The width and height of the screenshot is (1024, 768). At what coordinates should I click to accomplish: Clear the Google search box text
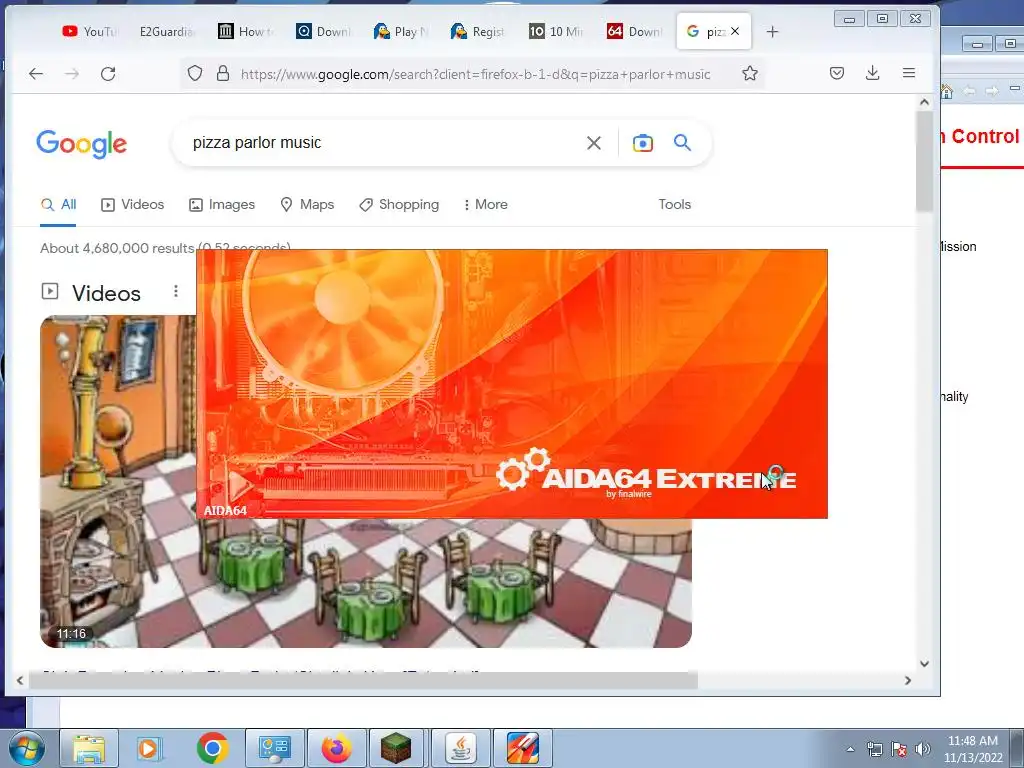[x=594, y=143]
